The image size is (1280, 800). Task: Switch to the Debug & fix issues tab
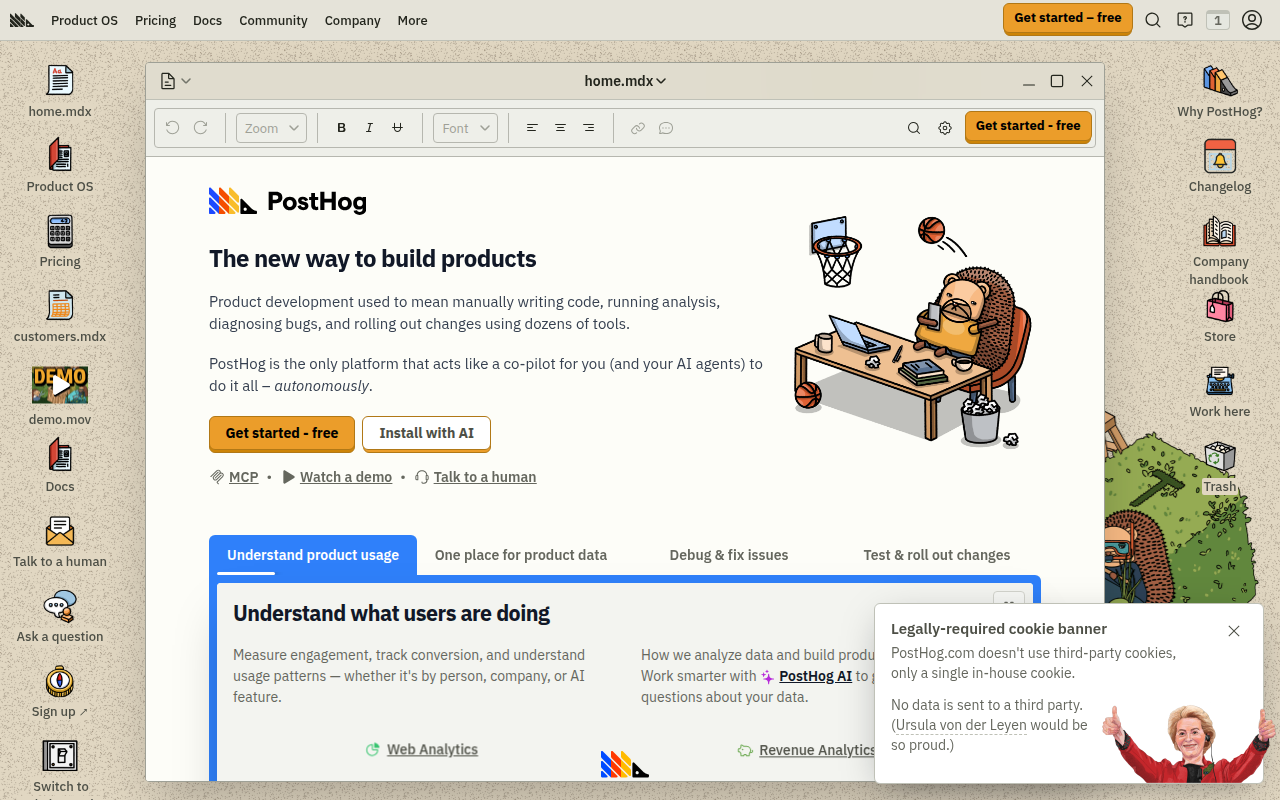tap(729, 555)
